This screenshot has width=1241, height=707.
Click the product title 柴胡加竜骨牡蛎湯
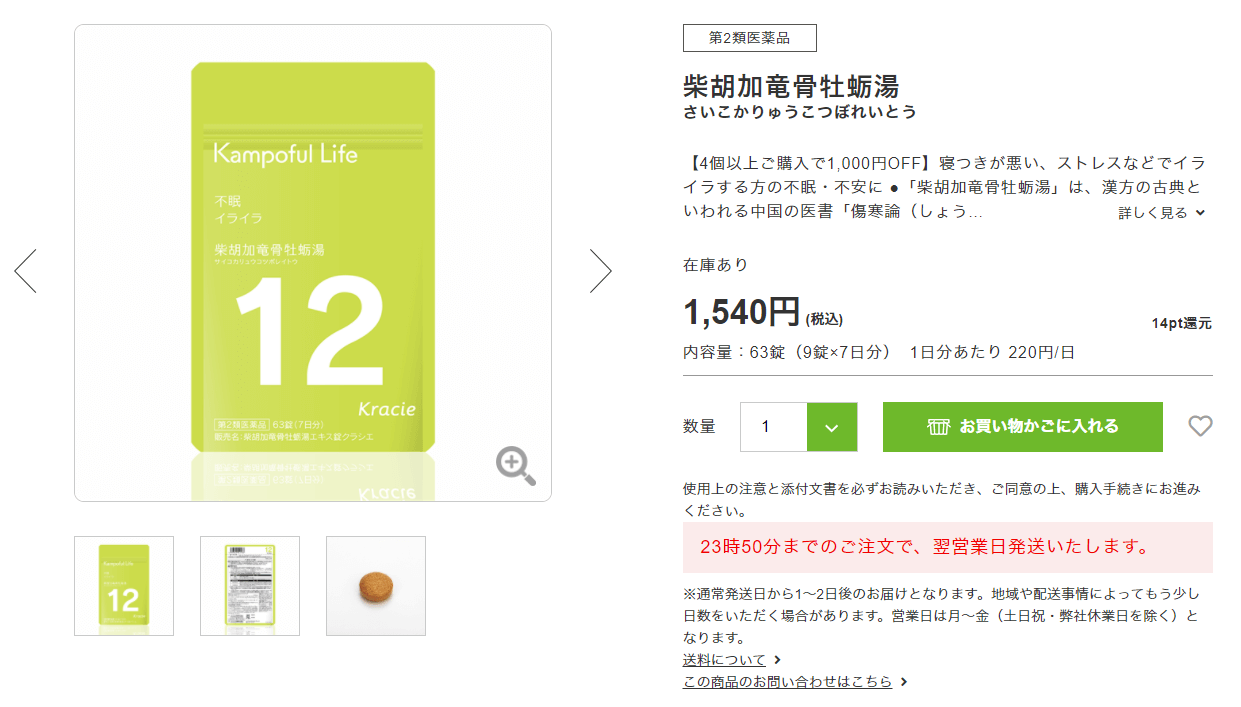(x=791, y=83)
